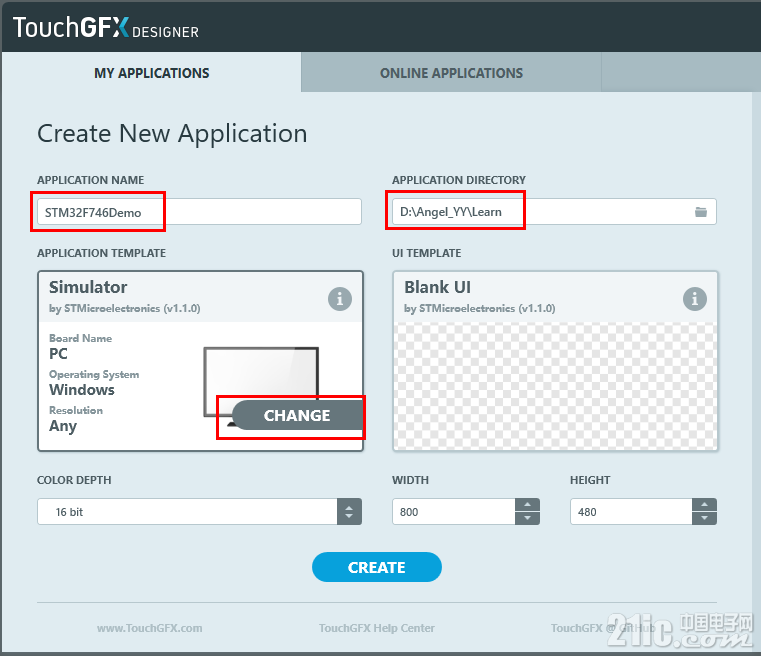This screenshot has height=656, width=761.
Task: Open TouchGFX Help Center link
Action: click(377, 628)
